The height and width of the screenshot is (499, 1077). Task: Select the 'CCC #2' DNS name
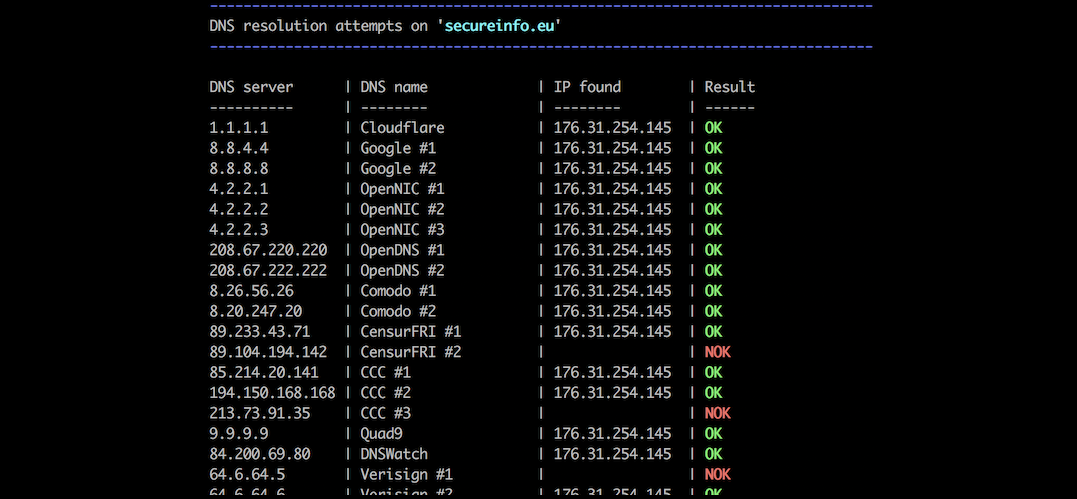tap(385, 392)
